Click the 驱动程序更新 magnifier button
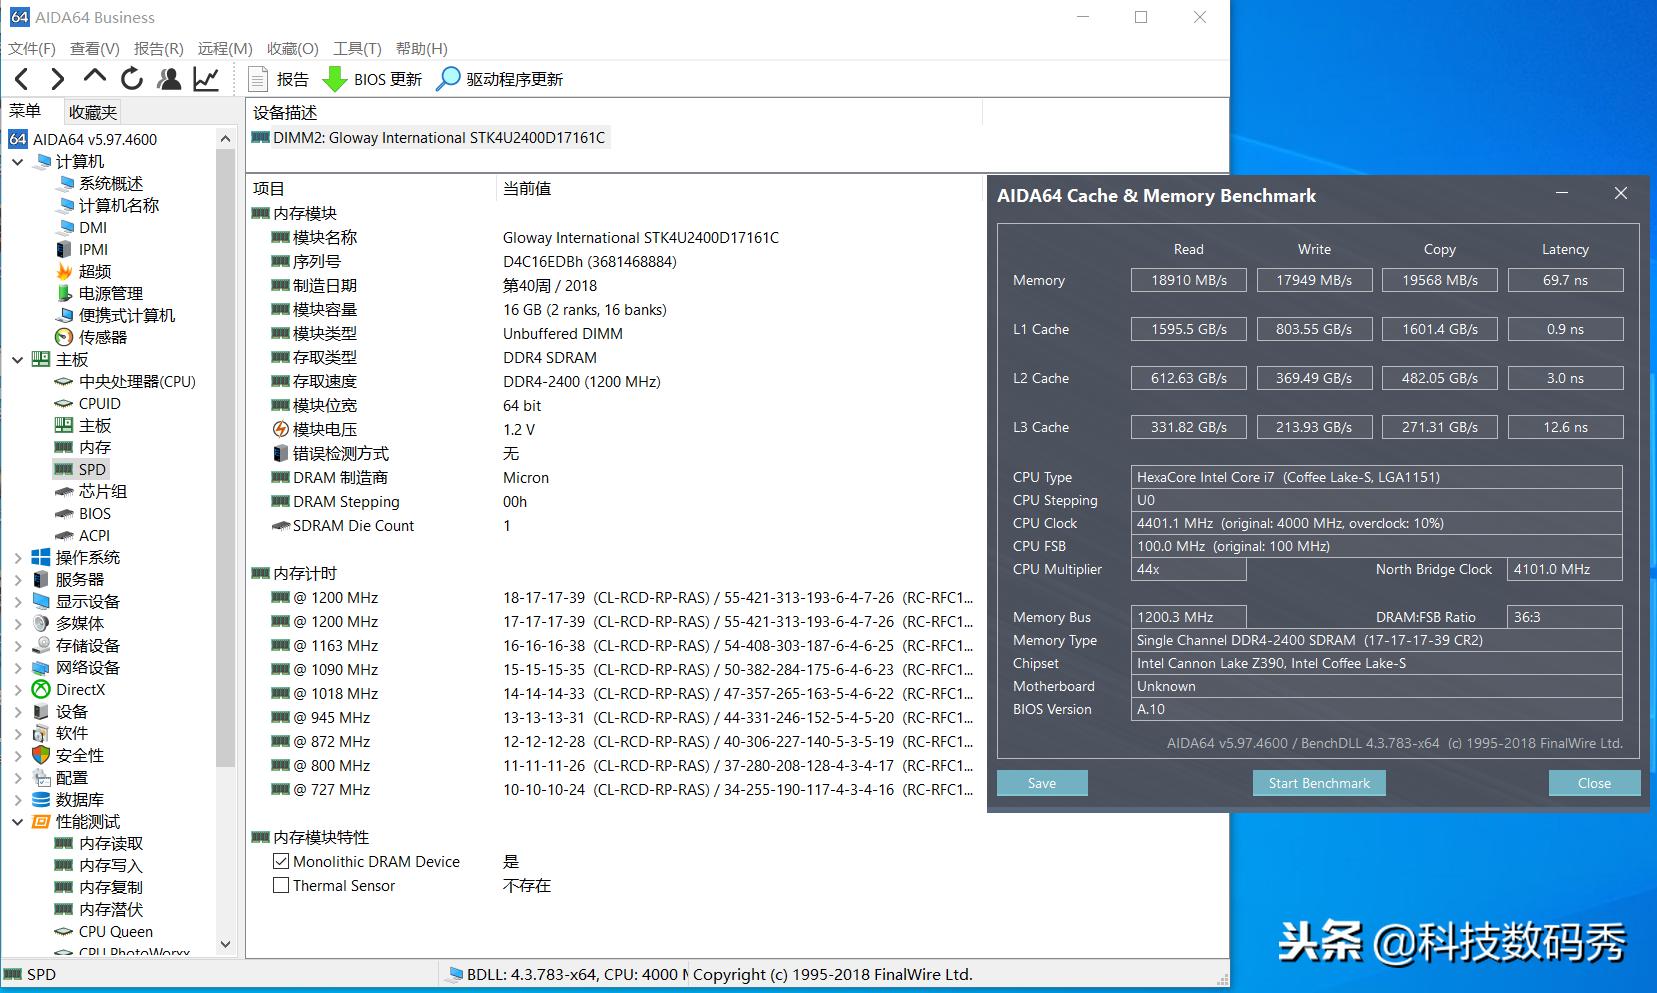 (x=500, y=79)
